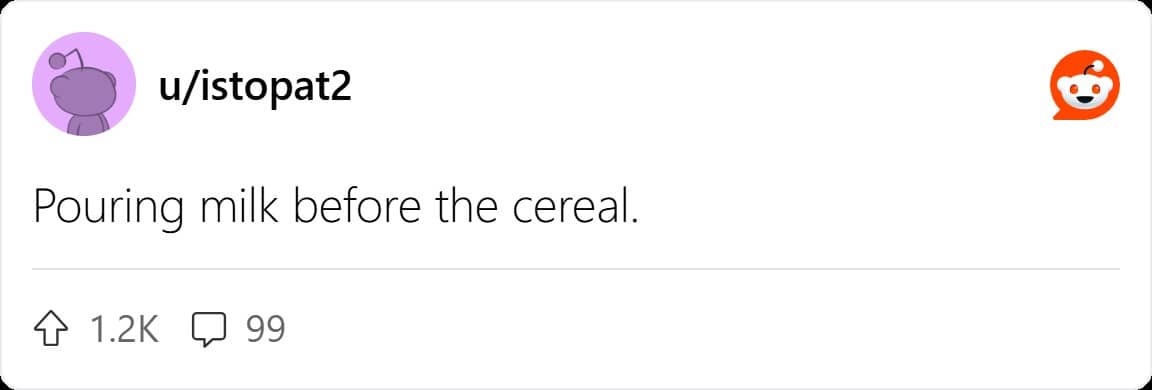This screenshot has height=390, width=1152.
Task: Click the horizontal divider line under the post
Action: [576, 270]
